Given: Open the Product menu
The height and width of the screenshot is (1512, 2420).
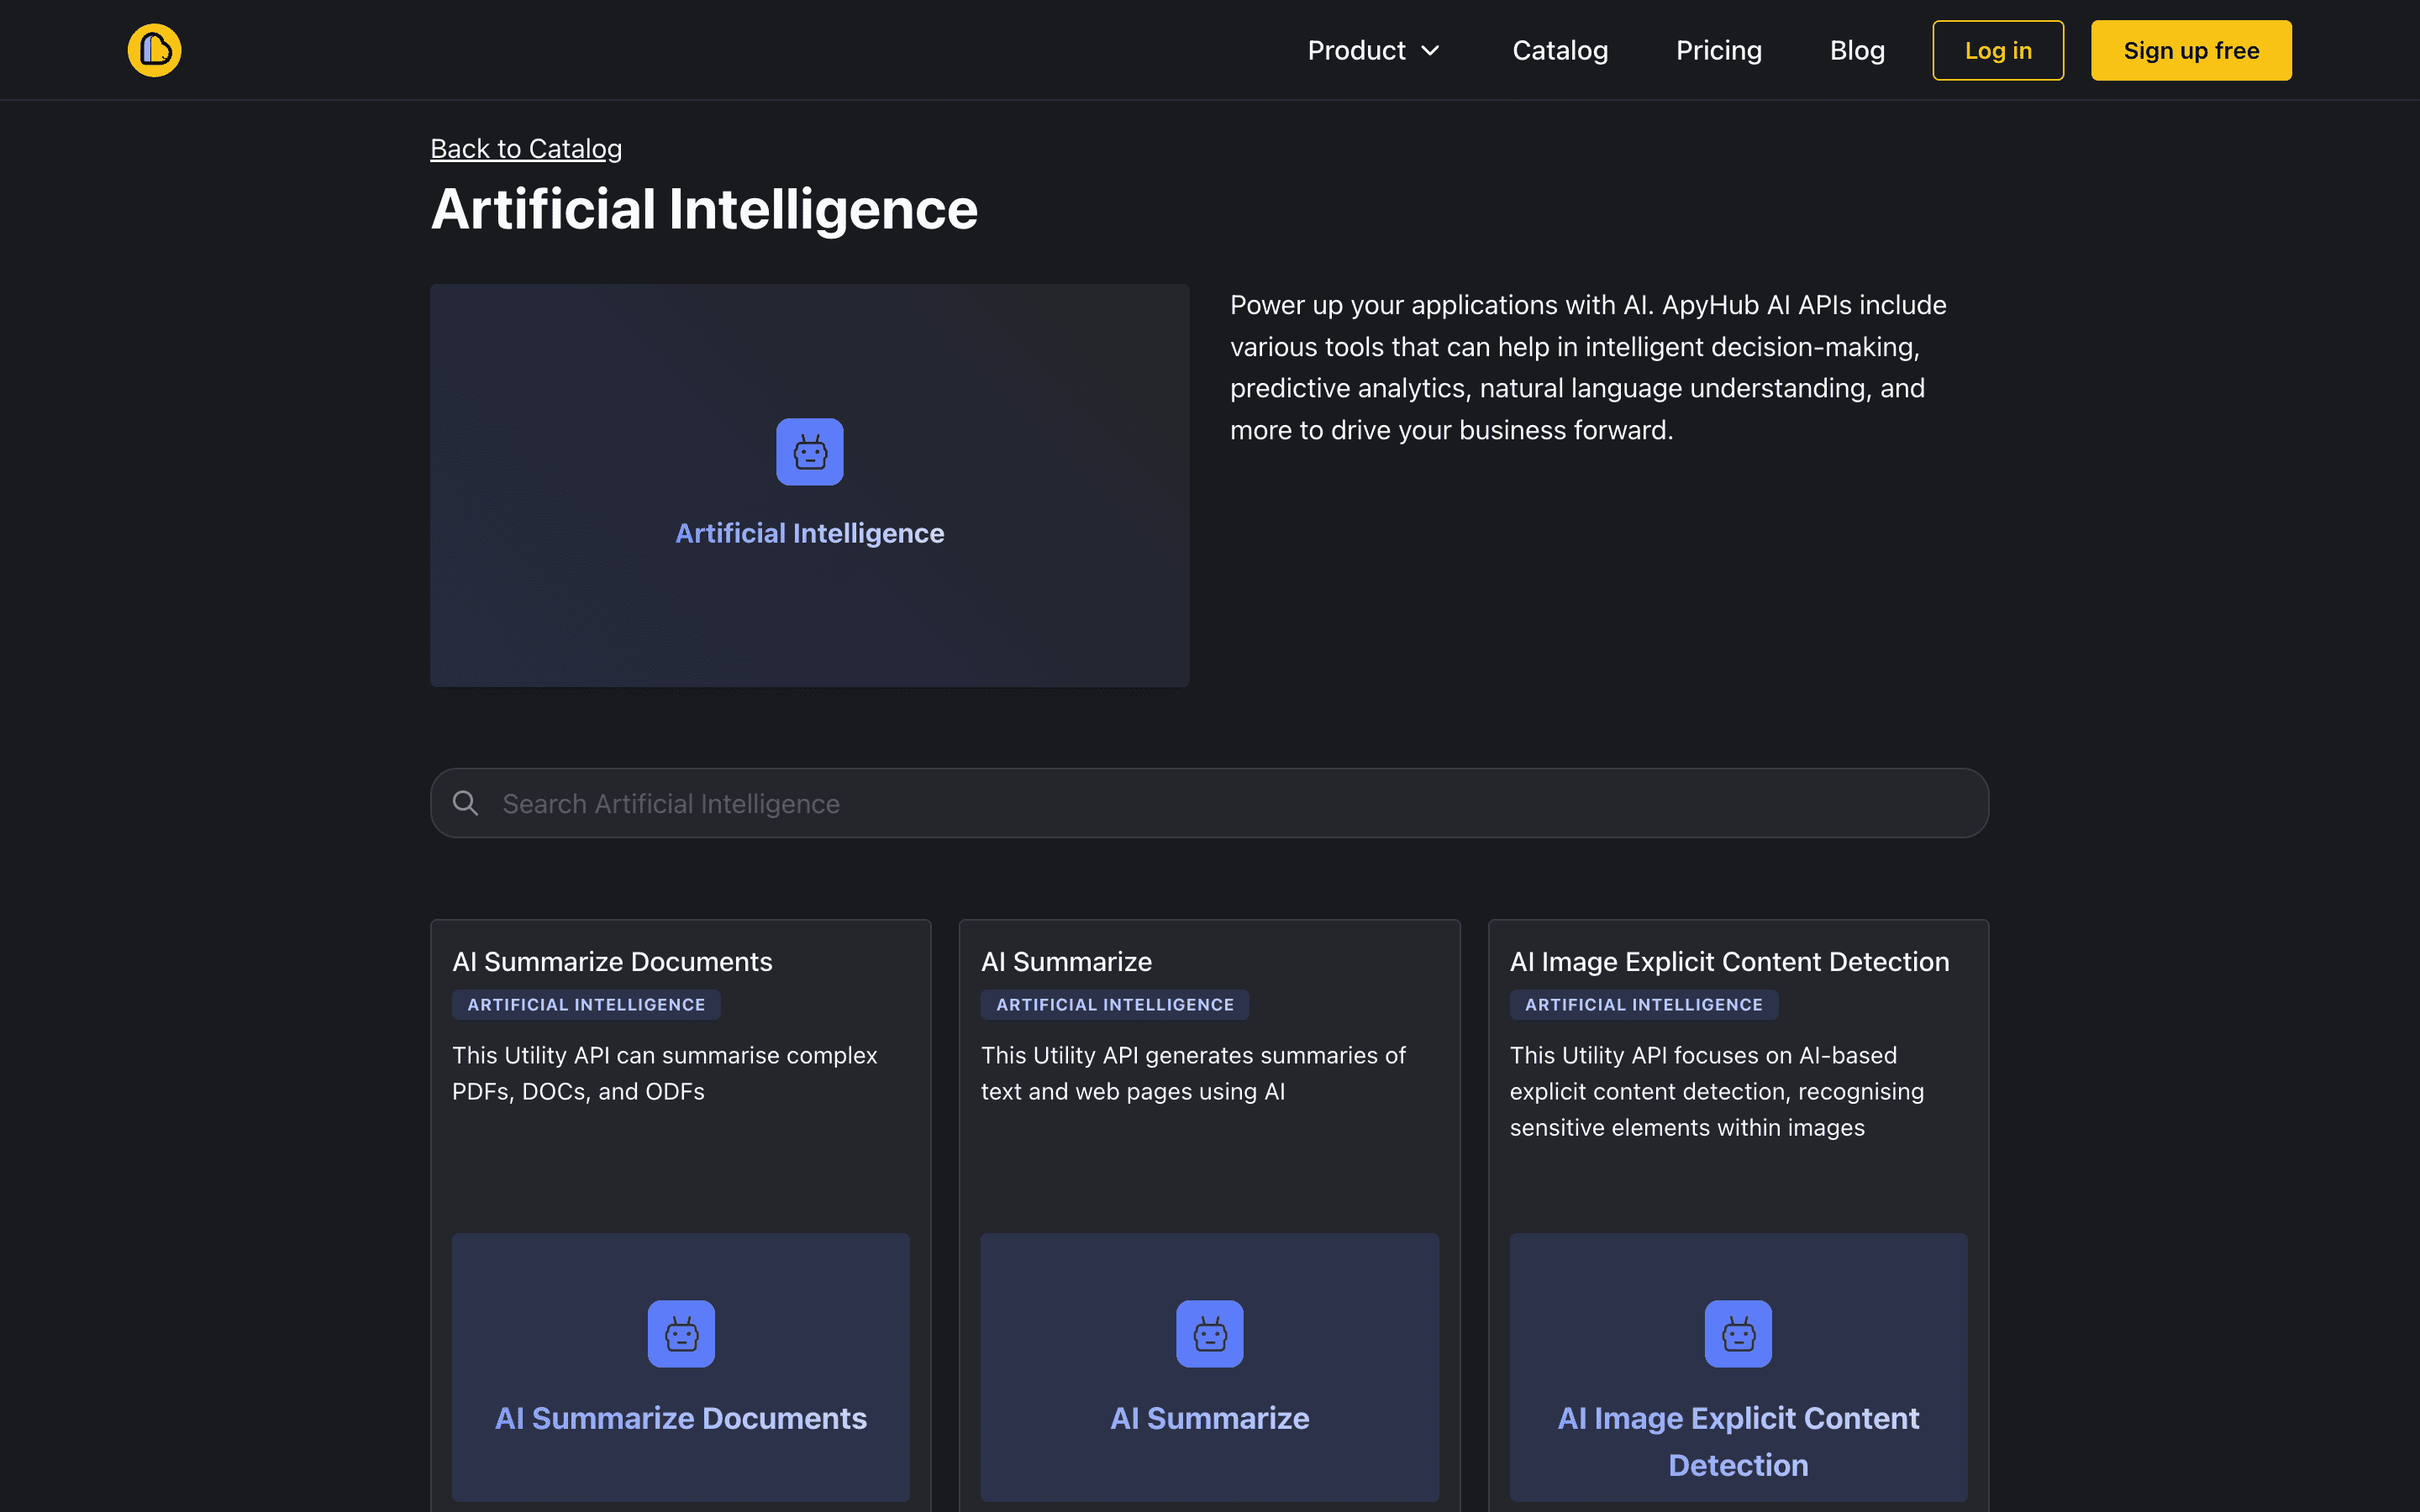Looking at the screenshot, I should [1356, 51].
